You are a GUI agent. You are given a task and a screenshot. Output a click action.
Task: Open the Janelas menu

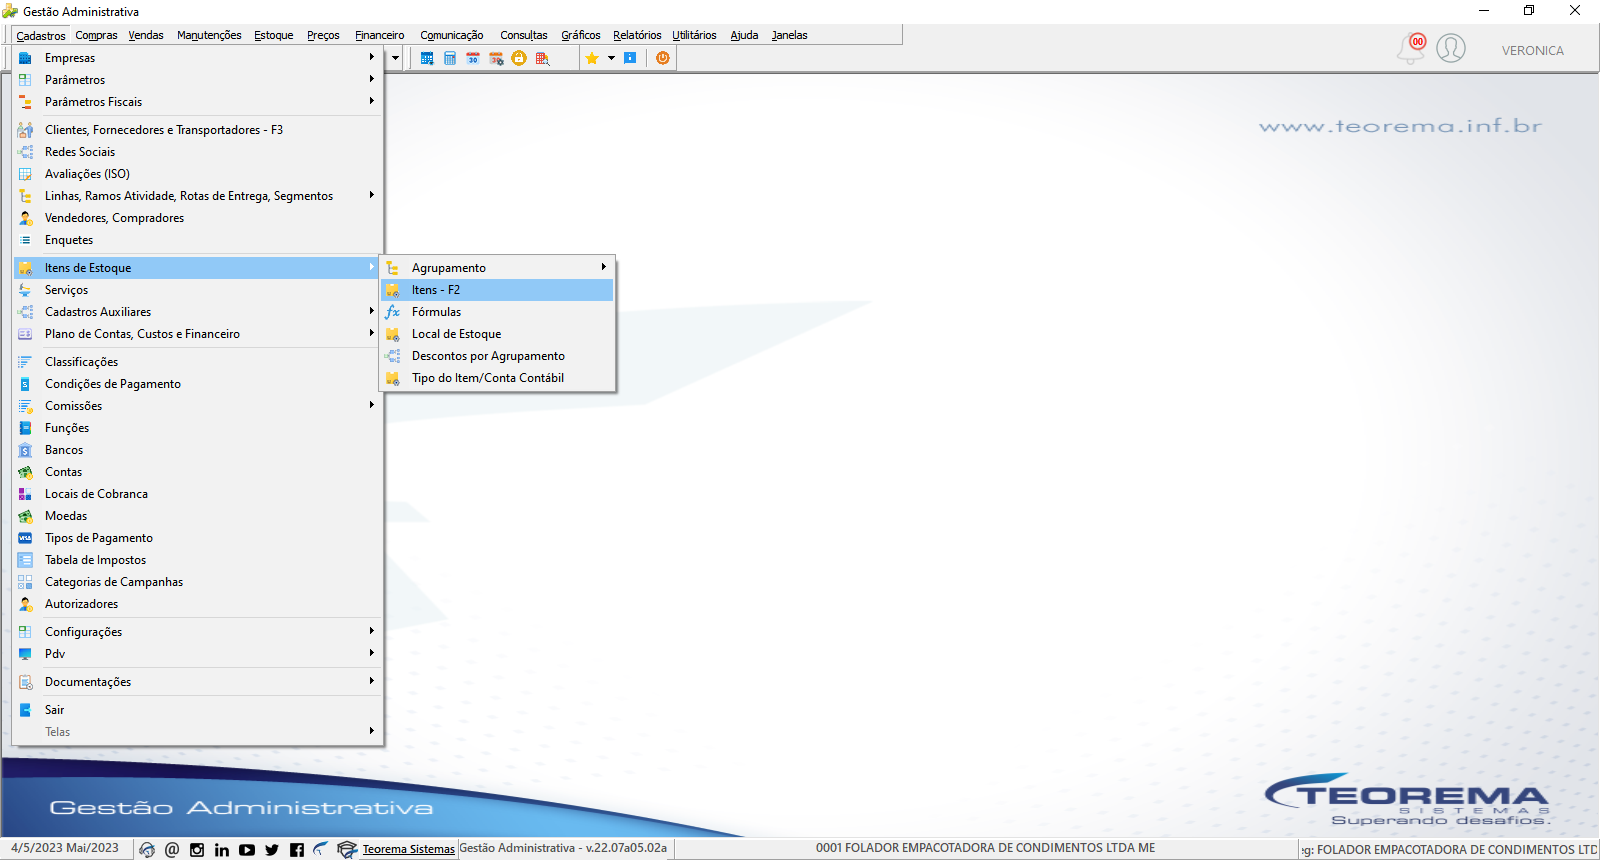[789, 35]
